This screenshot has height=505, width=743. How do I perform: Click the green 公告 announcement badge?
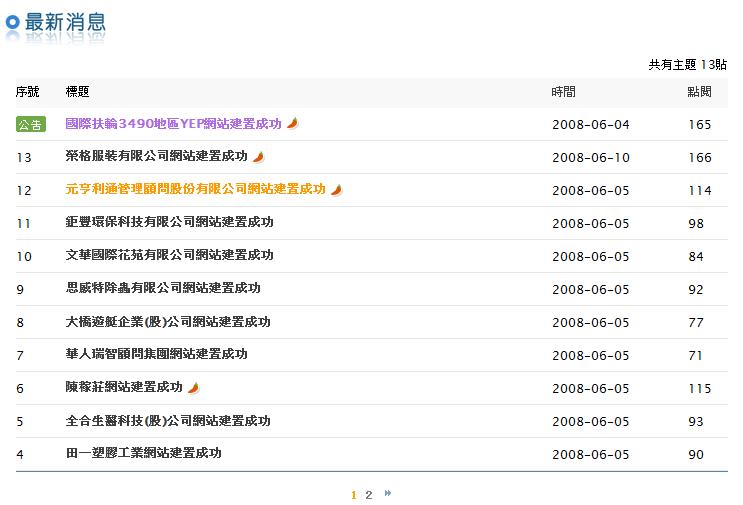[x=31, y=125]
